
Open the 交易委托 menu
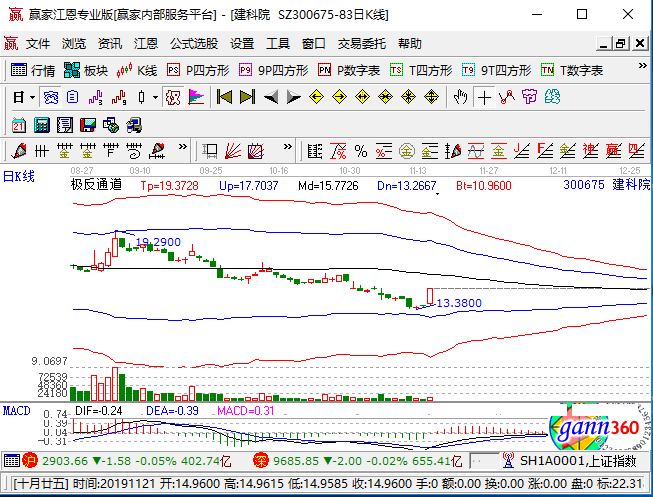[x=361, y=43]
